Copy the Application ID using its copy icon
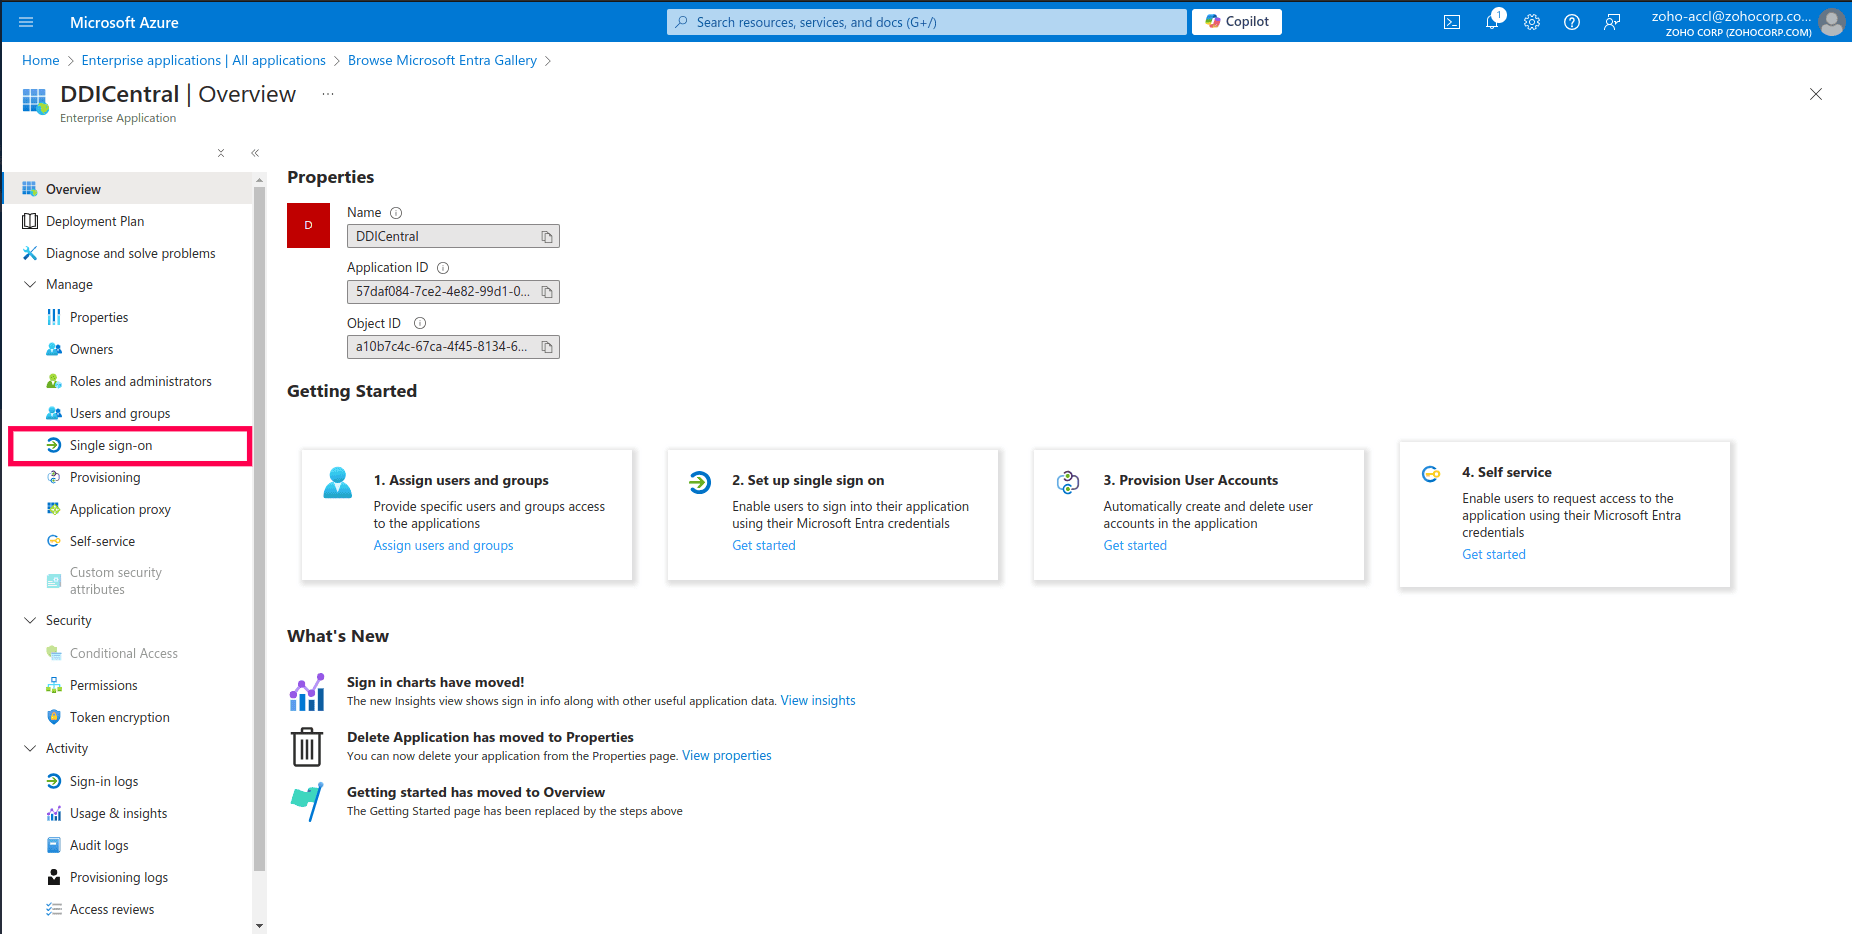1852x934 pixels. (x=546, y=291)
